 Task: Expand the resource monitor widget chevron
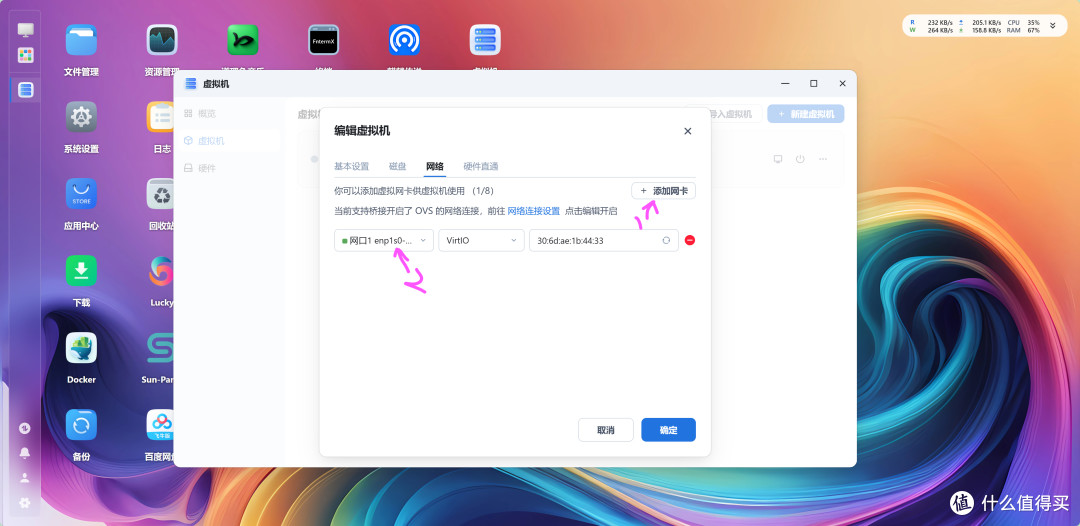pyautogui.click(x=1052, y=26)
